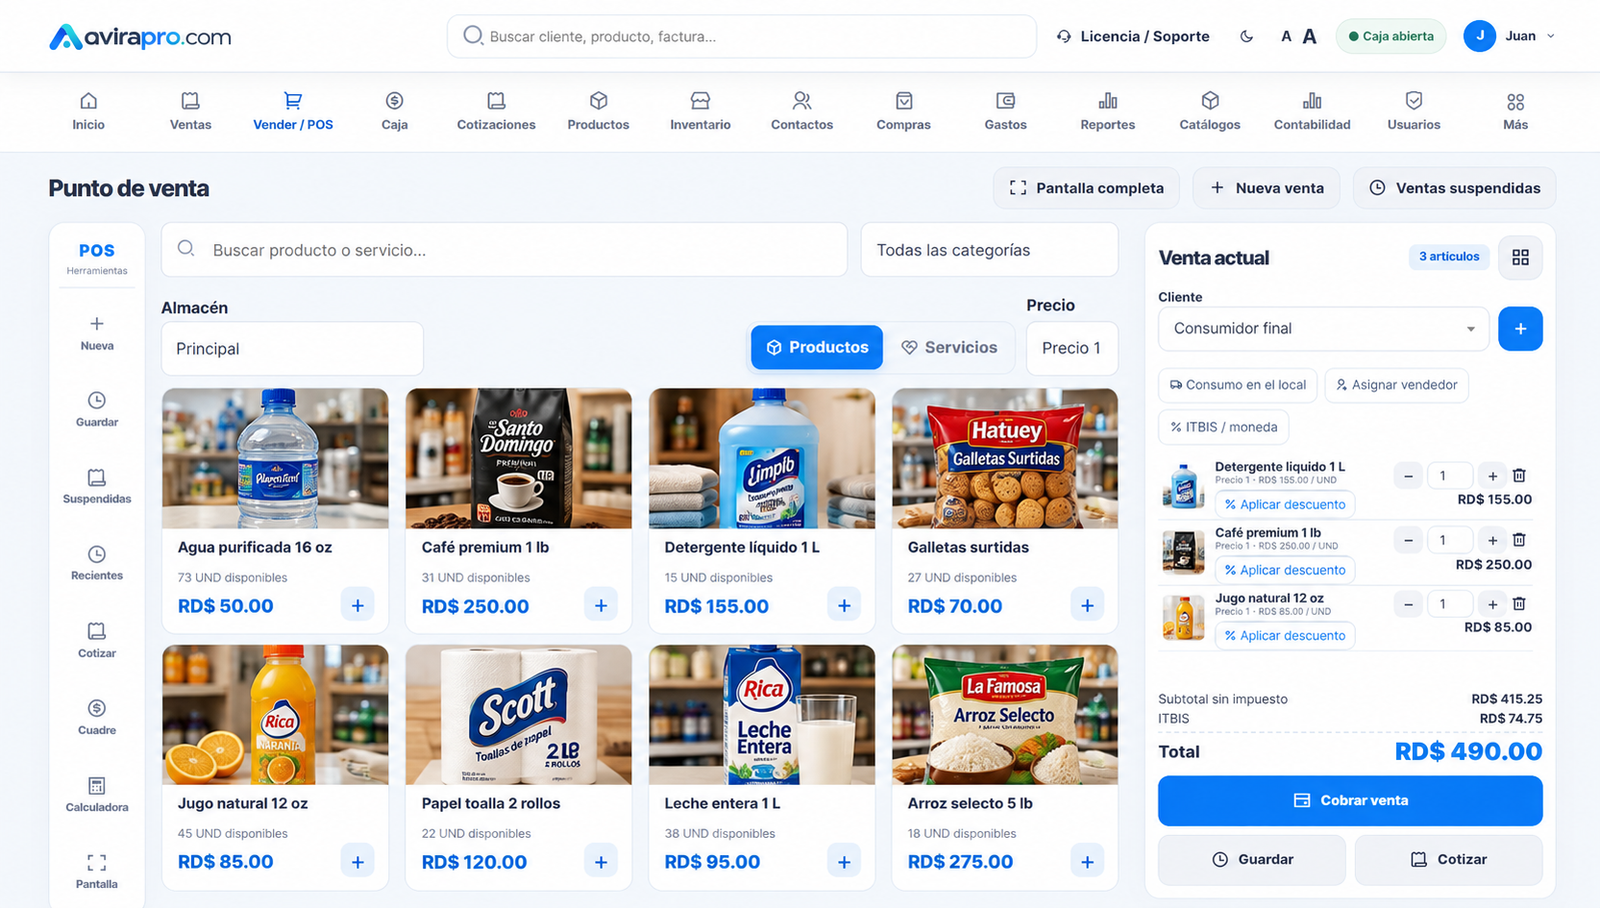This screenshot has width=1600, height=908.
Task: Click Pantalla completa button
Action: (1086, 188)
